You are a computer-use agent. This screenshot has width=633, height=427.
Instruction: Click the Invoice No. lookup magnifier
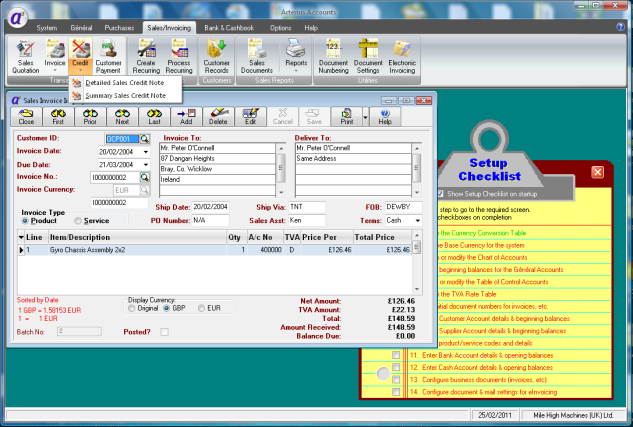[145, 177]
